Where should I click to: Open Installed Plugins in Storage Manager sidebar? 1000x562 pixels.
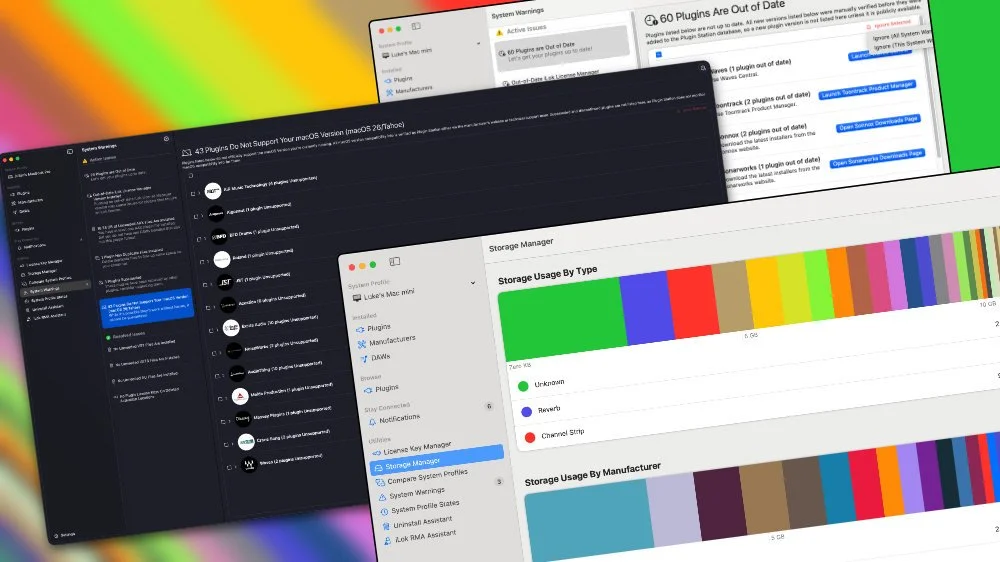373,328
